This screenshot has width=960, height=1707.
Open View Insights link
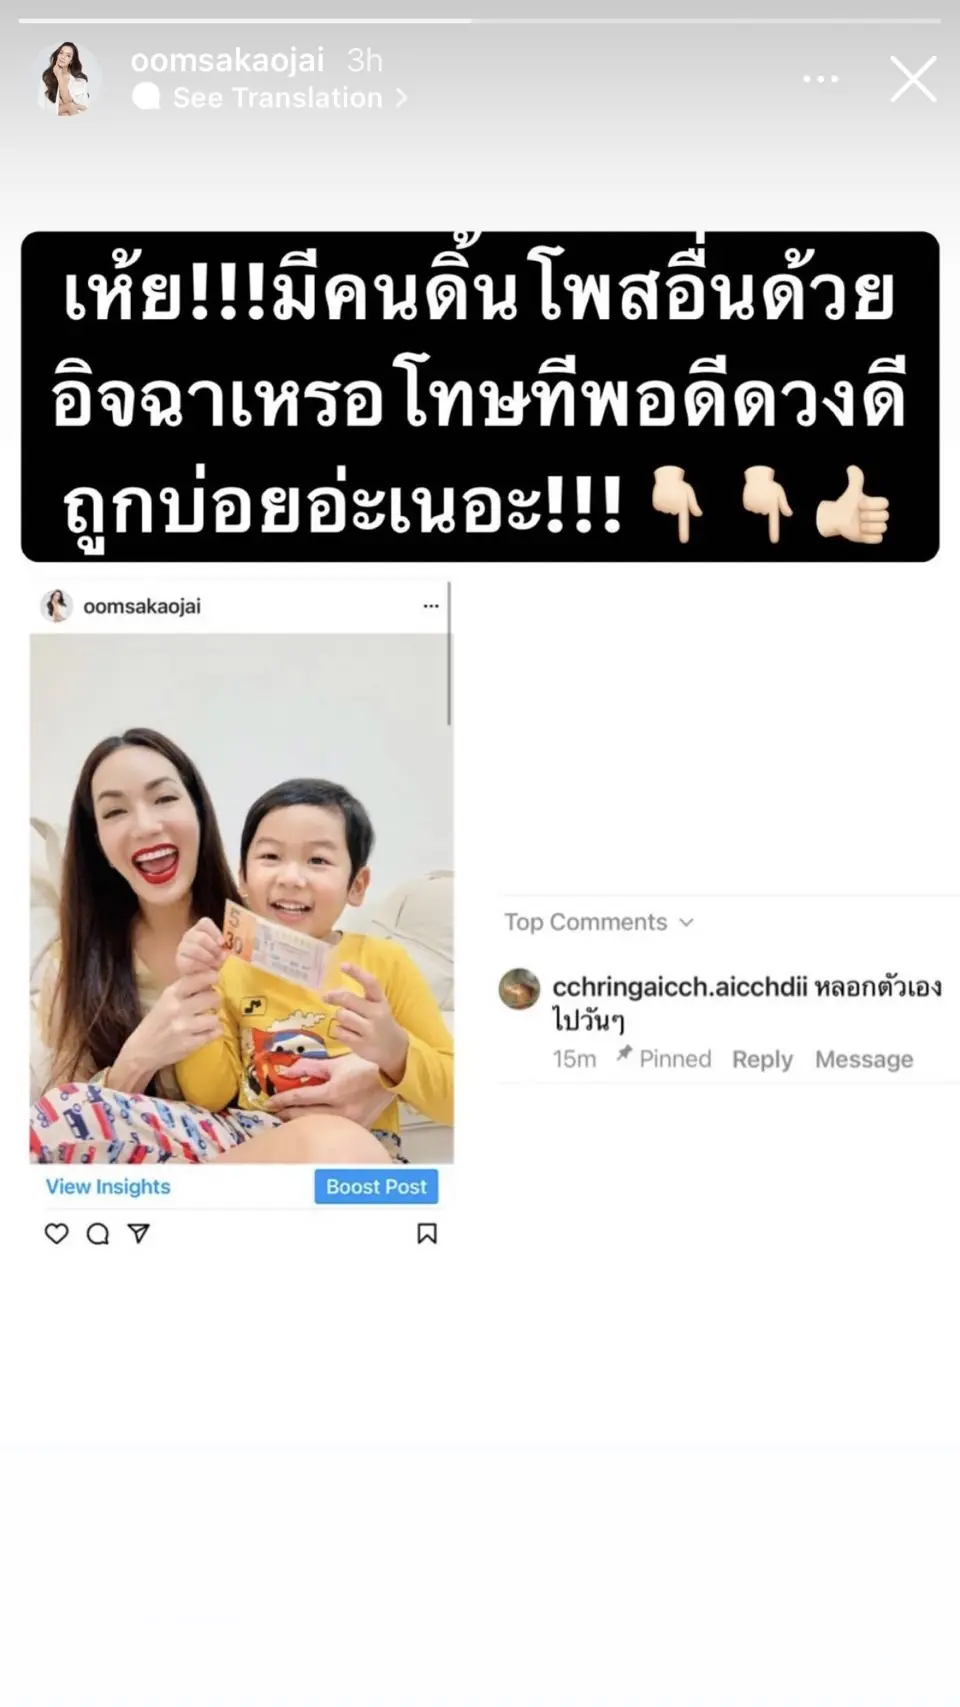pos(108,1187)
